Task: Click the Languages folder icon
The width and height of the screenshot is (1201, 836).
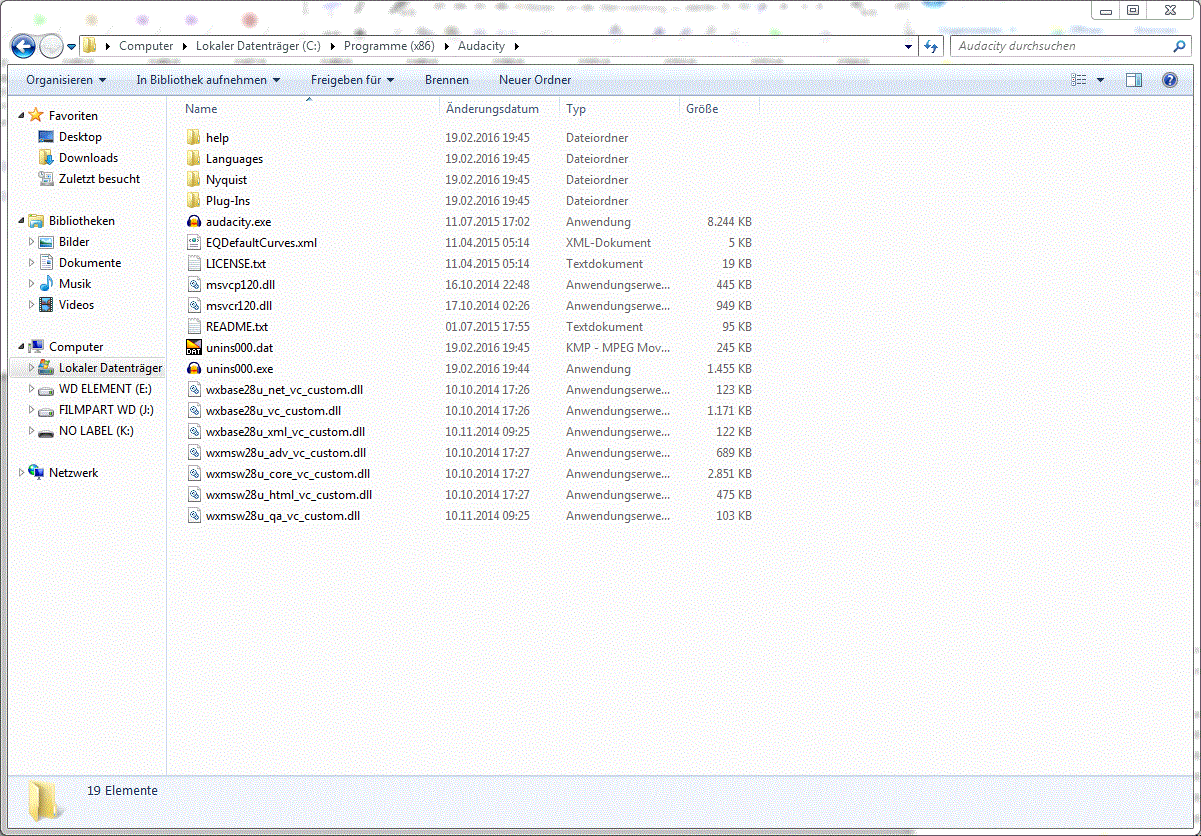Action: tap(194, 159)
